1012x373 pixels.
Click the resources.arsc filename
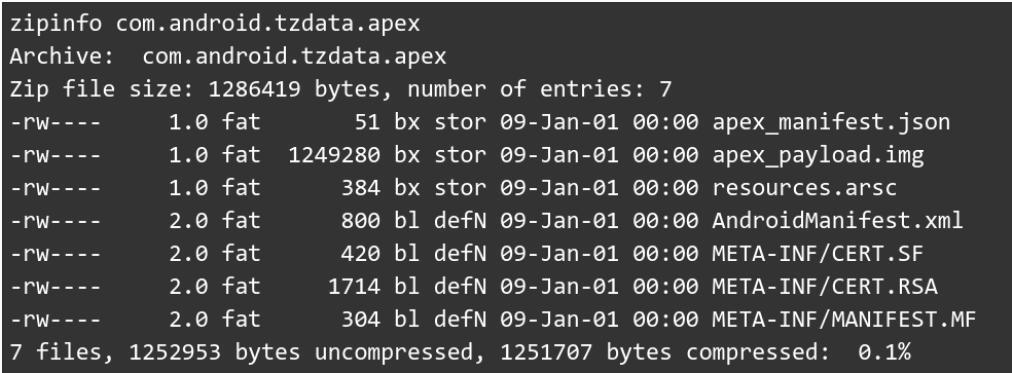(x=804, y=188)
